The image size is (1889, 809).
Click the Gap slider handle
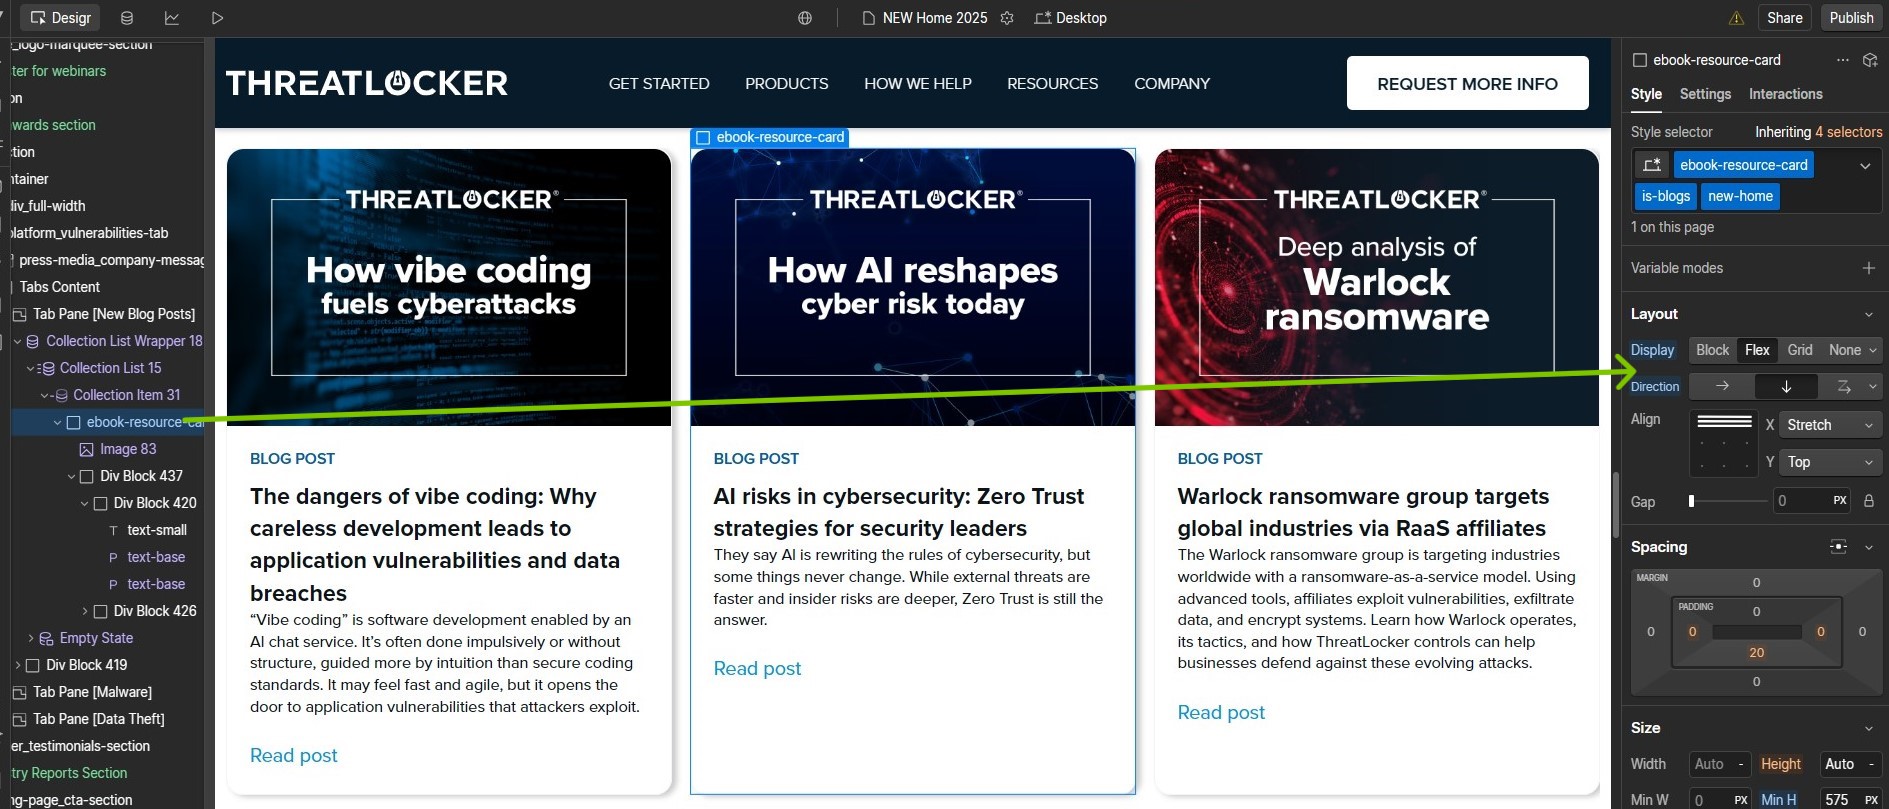click(x=1692, y=501)
